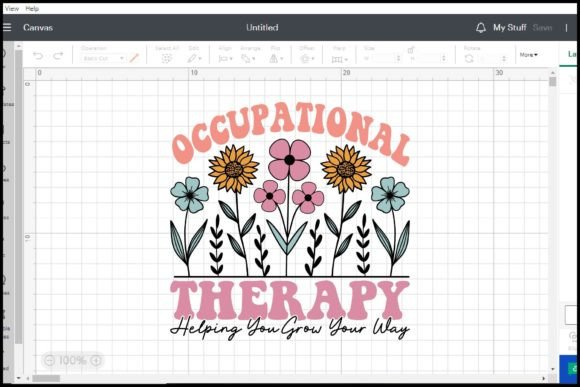Image resolution: width=580 pixels, height=387 pixels.
Task: Click the height stepper arrows
Action: point(443,58)
